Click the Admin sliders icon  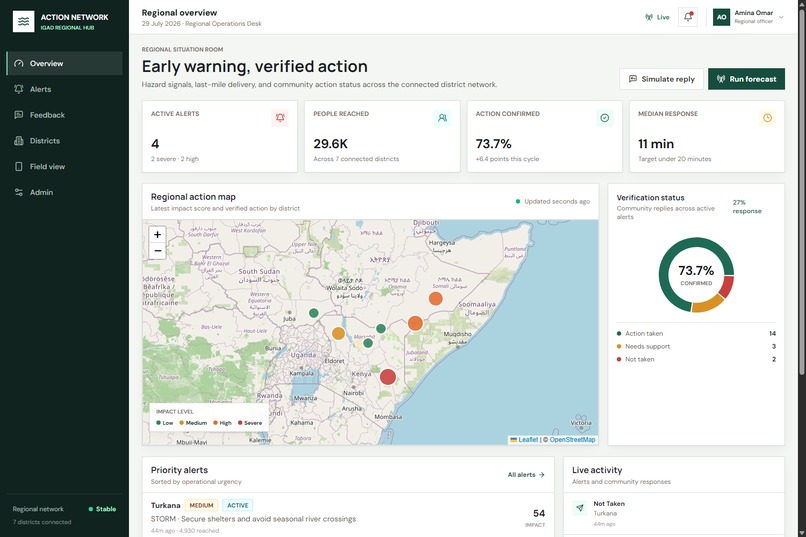[19, 192]
